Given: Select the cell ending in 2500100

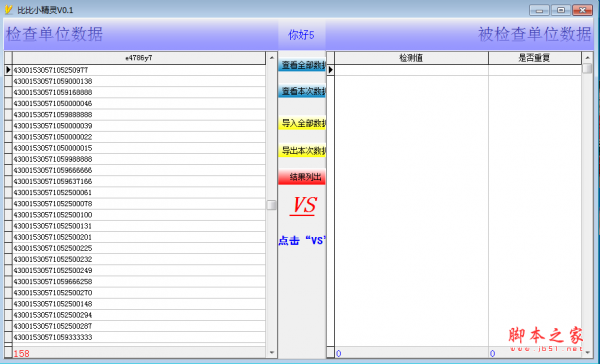Looking at the screenshot, I should point(139,215).
